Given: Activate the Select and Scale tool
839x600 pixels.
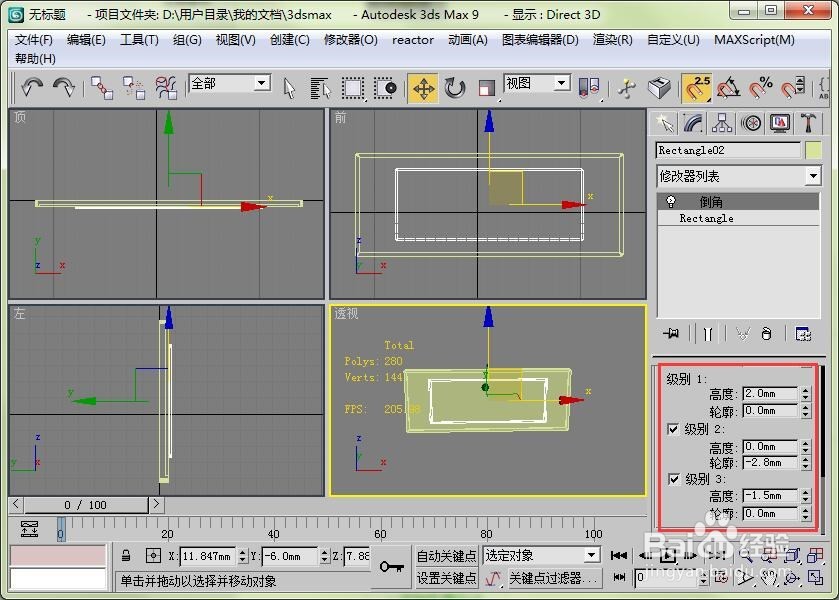Looking at the screenshot, I should point(486,88).
